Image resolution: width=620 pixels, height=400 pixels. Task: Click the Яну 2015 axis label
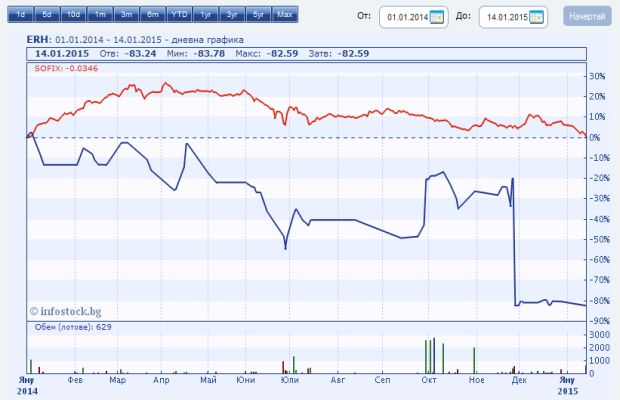pos(568,385)
